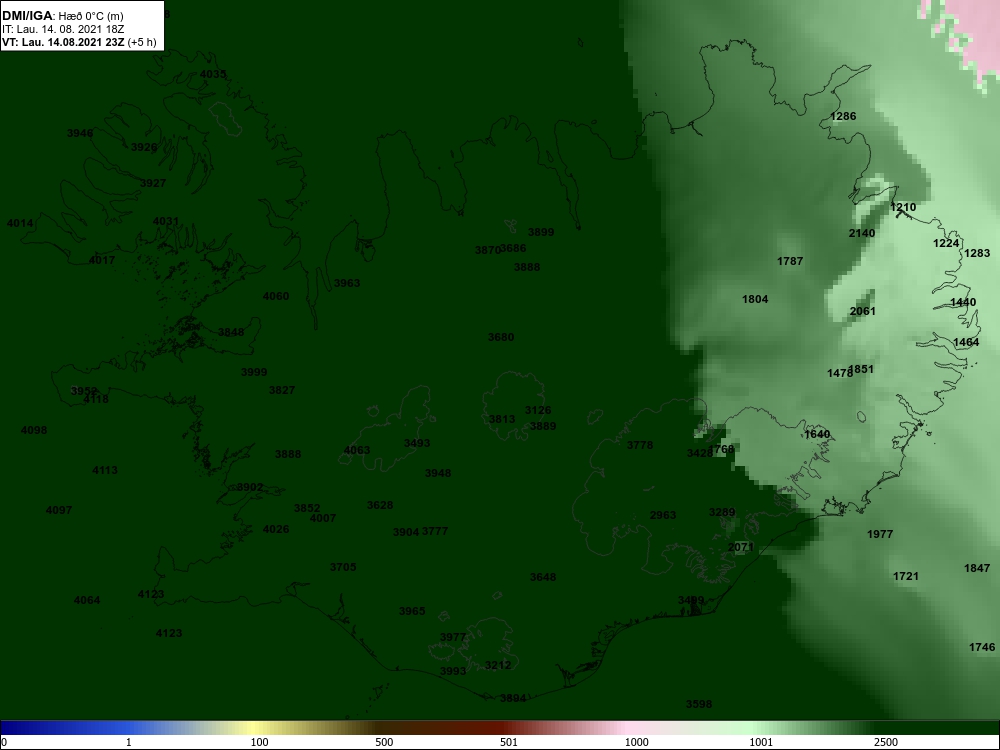Click the colour scale label 501

(509, 742)
